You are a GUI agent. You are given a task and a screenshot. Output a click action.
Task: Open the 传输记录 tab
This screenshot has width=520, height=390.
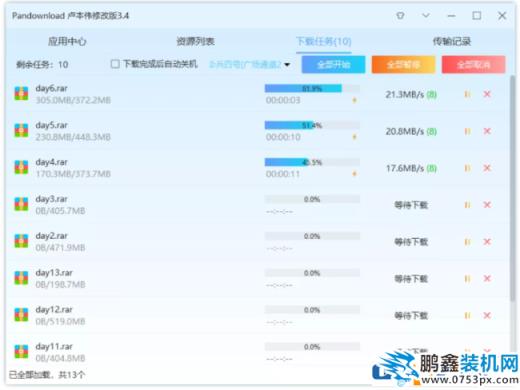(x=452, y=41)
